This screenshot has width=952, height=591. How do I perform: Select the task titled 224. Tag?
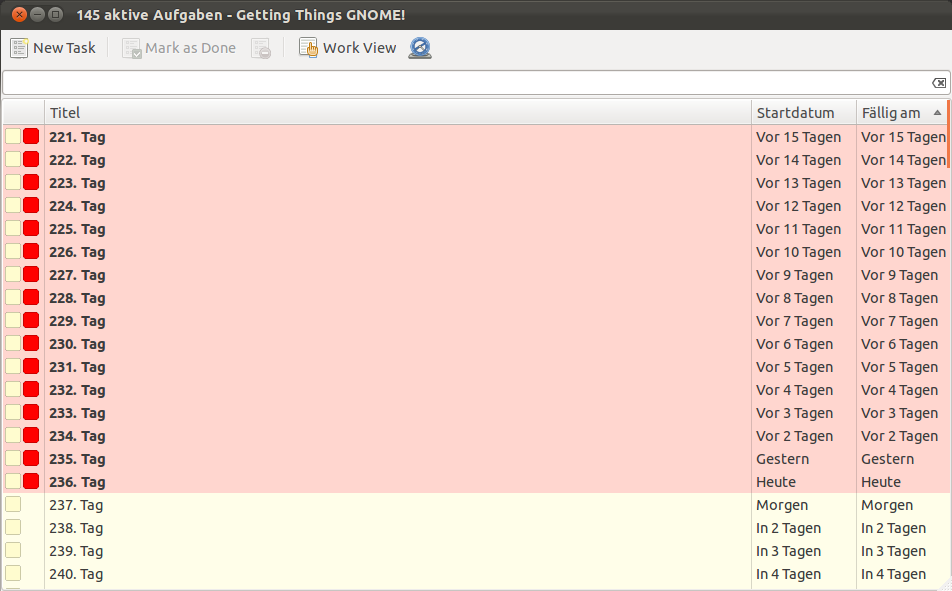pos(77,207)
